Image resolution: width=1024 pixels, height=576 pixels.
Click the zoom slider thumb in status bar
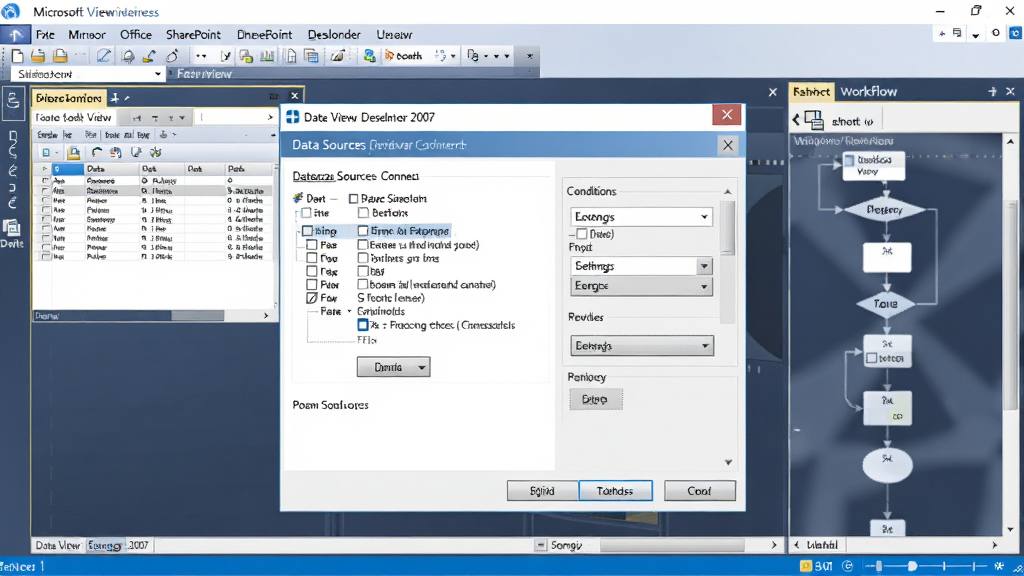912,566
